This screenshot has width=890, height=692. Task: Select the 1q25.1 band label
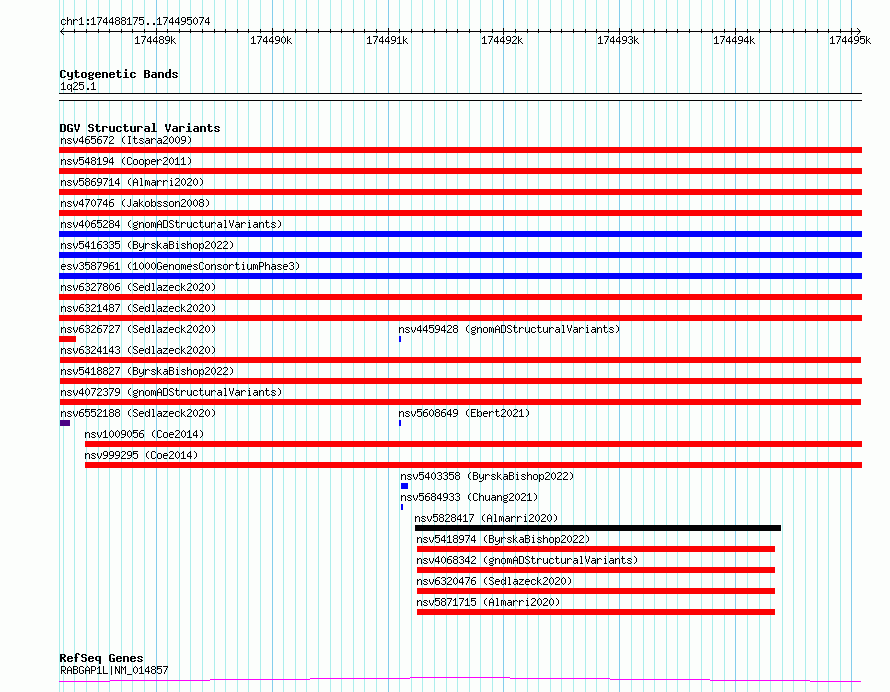(78, 87)
